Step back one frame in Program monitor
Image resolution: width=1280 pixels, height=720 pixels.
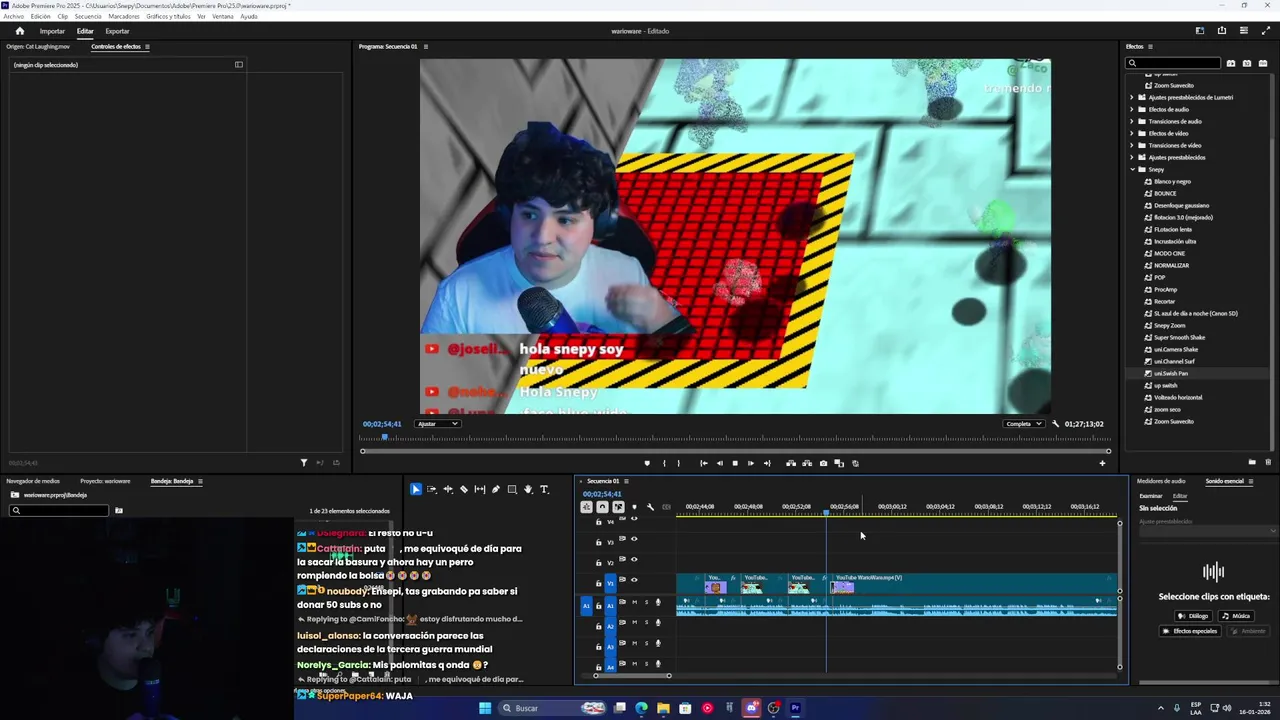pyautogui.click(x=719, y=463)
